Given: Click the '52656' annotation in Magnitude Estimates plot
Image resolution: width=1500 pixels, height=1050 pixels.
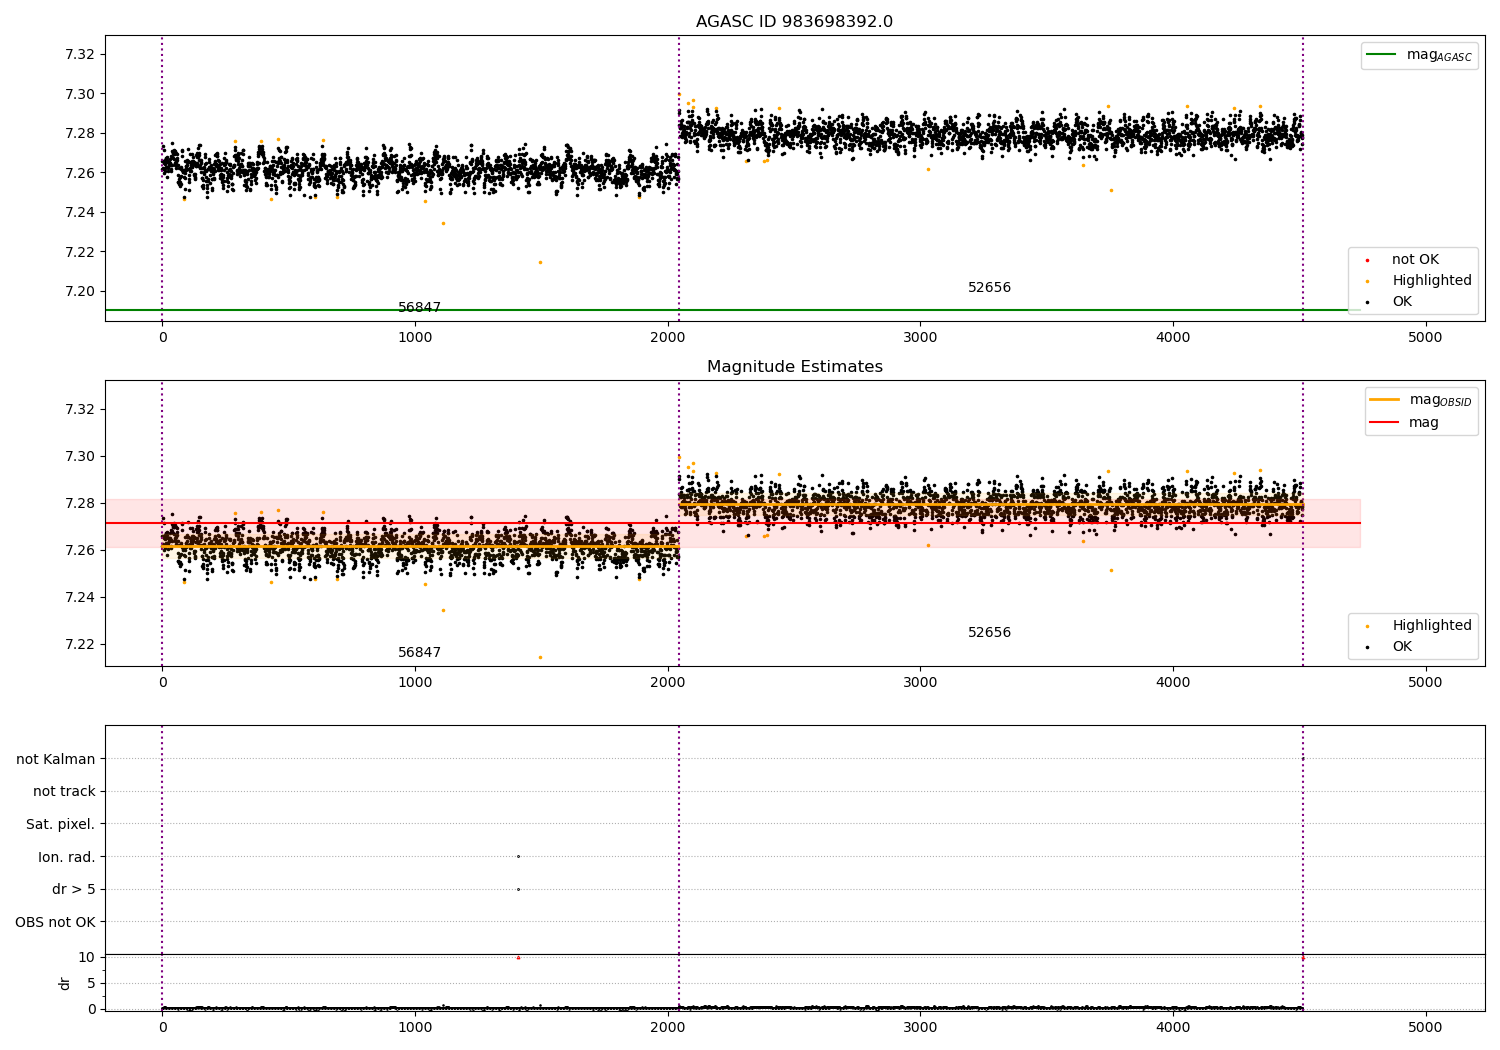Looking at the screenshot, I should click(989, 633).
